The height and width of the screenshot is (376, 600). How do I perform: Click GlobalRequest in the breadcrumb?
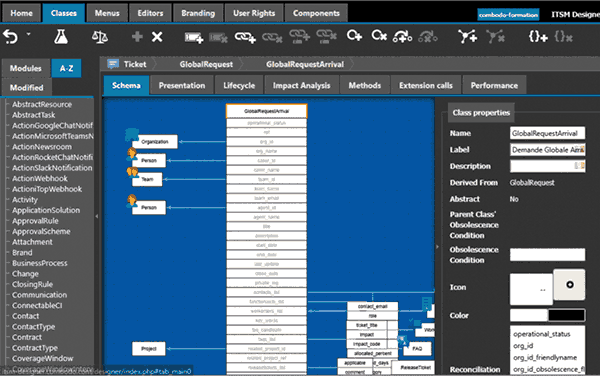(x=206, y=64)
